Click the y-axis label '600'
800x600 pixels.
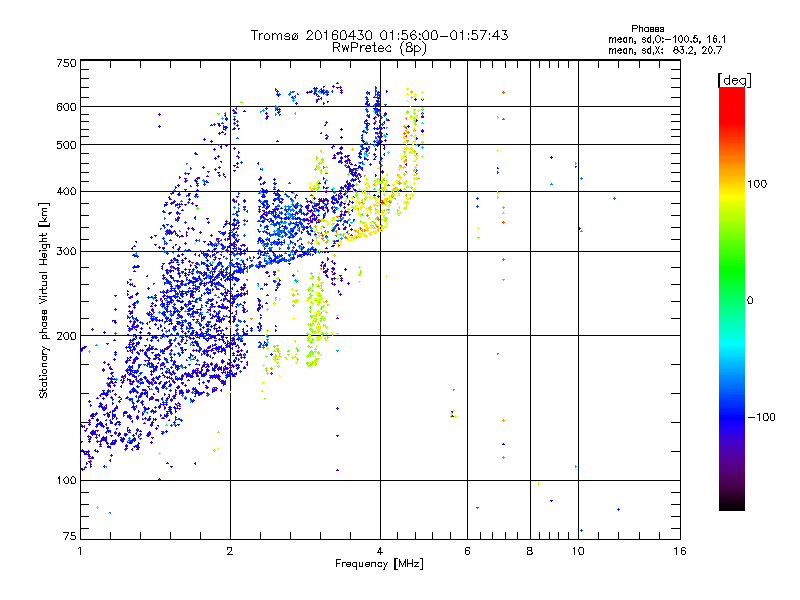pyautogui.click(x=66, y=107)
